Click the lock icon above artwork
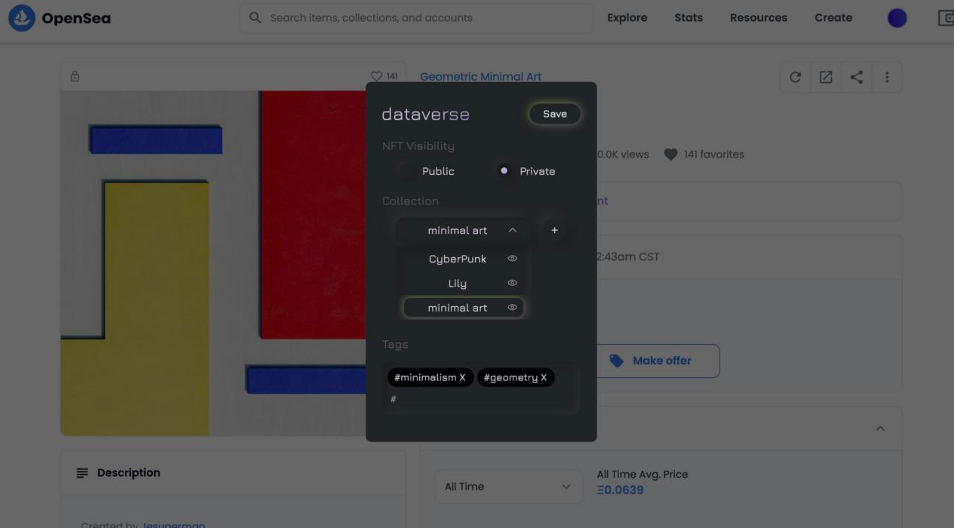The width and height of the screenshot is (954, 528). coord(75,76)
